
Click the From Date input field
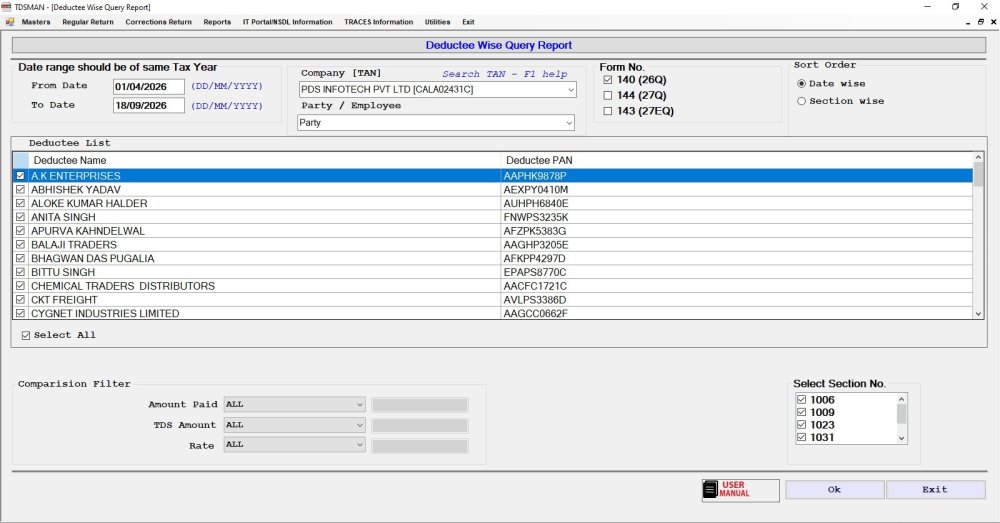coord(149,86)
